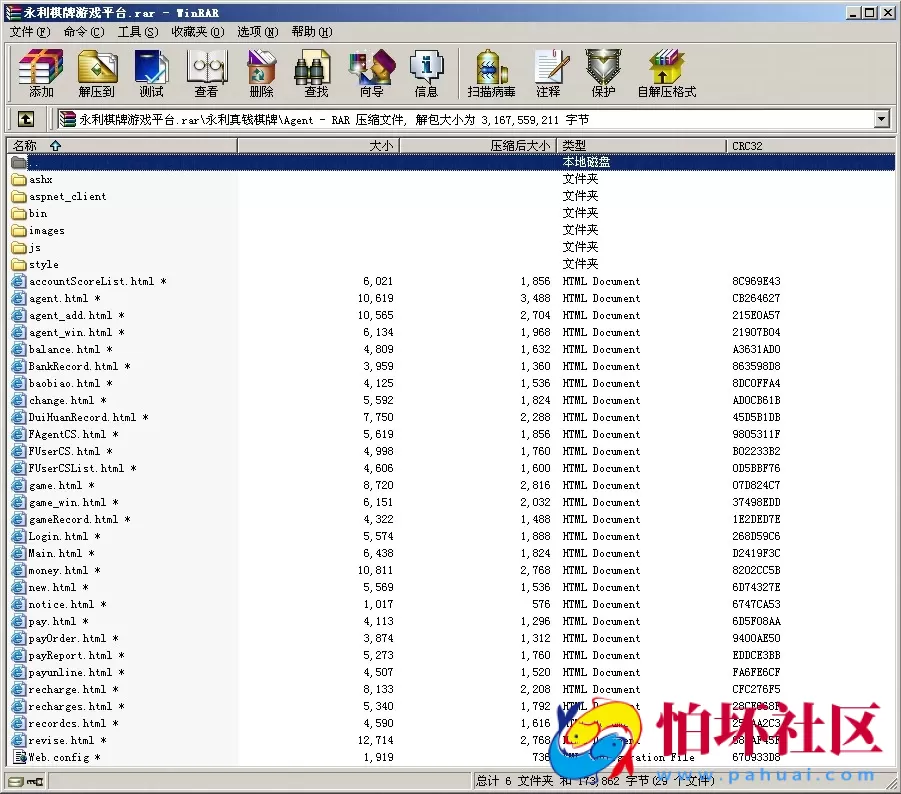This screenshot has height=794, width=901.
Task: Launch the 向导 (Wizard) tool
Action: pos(371,73)
